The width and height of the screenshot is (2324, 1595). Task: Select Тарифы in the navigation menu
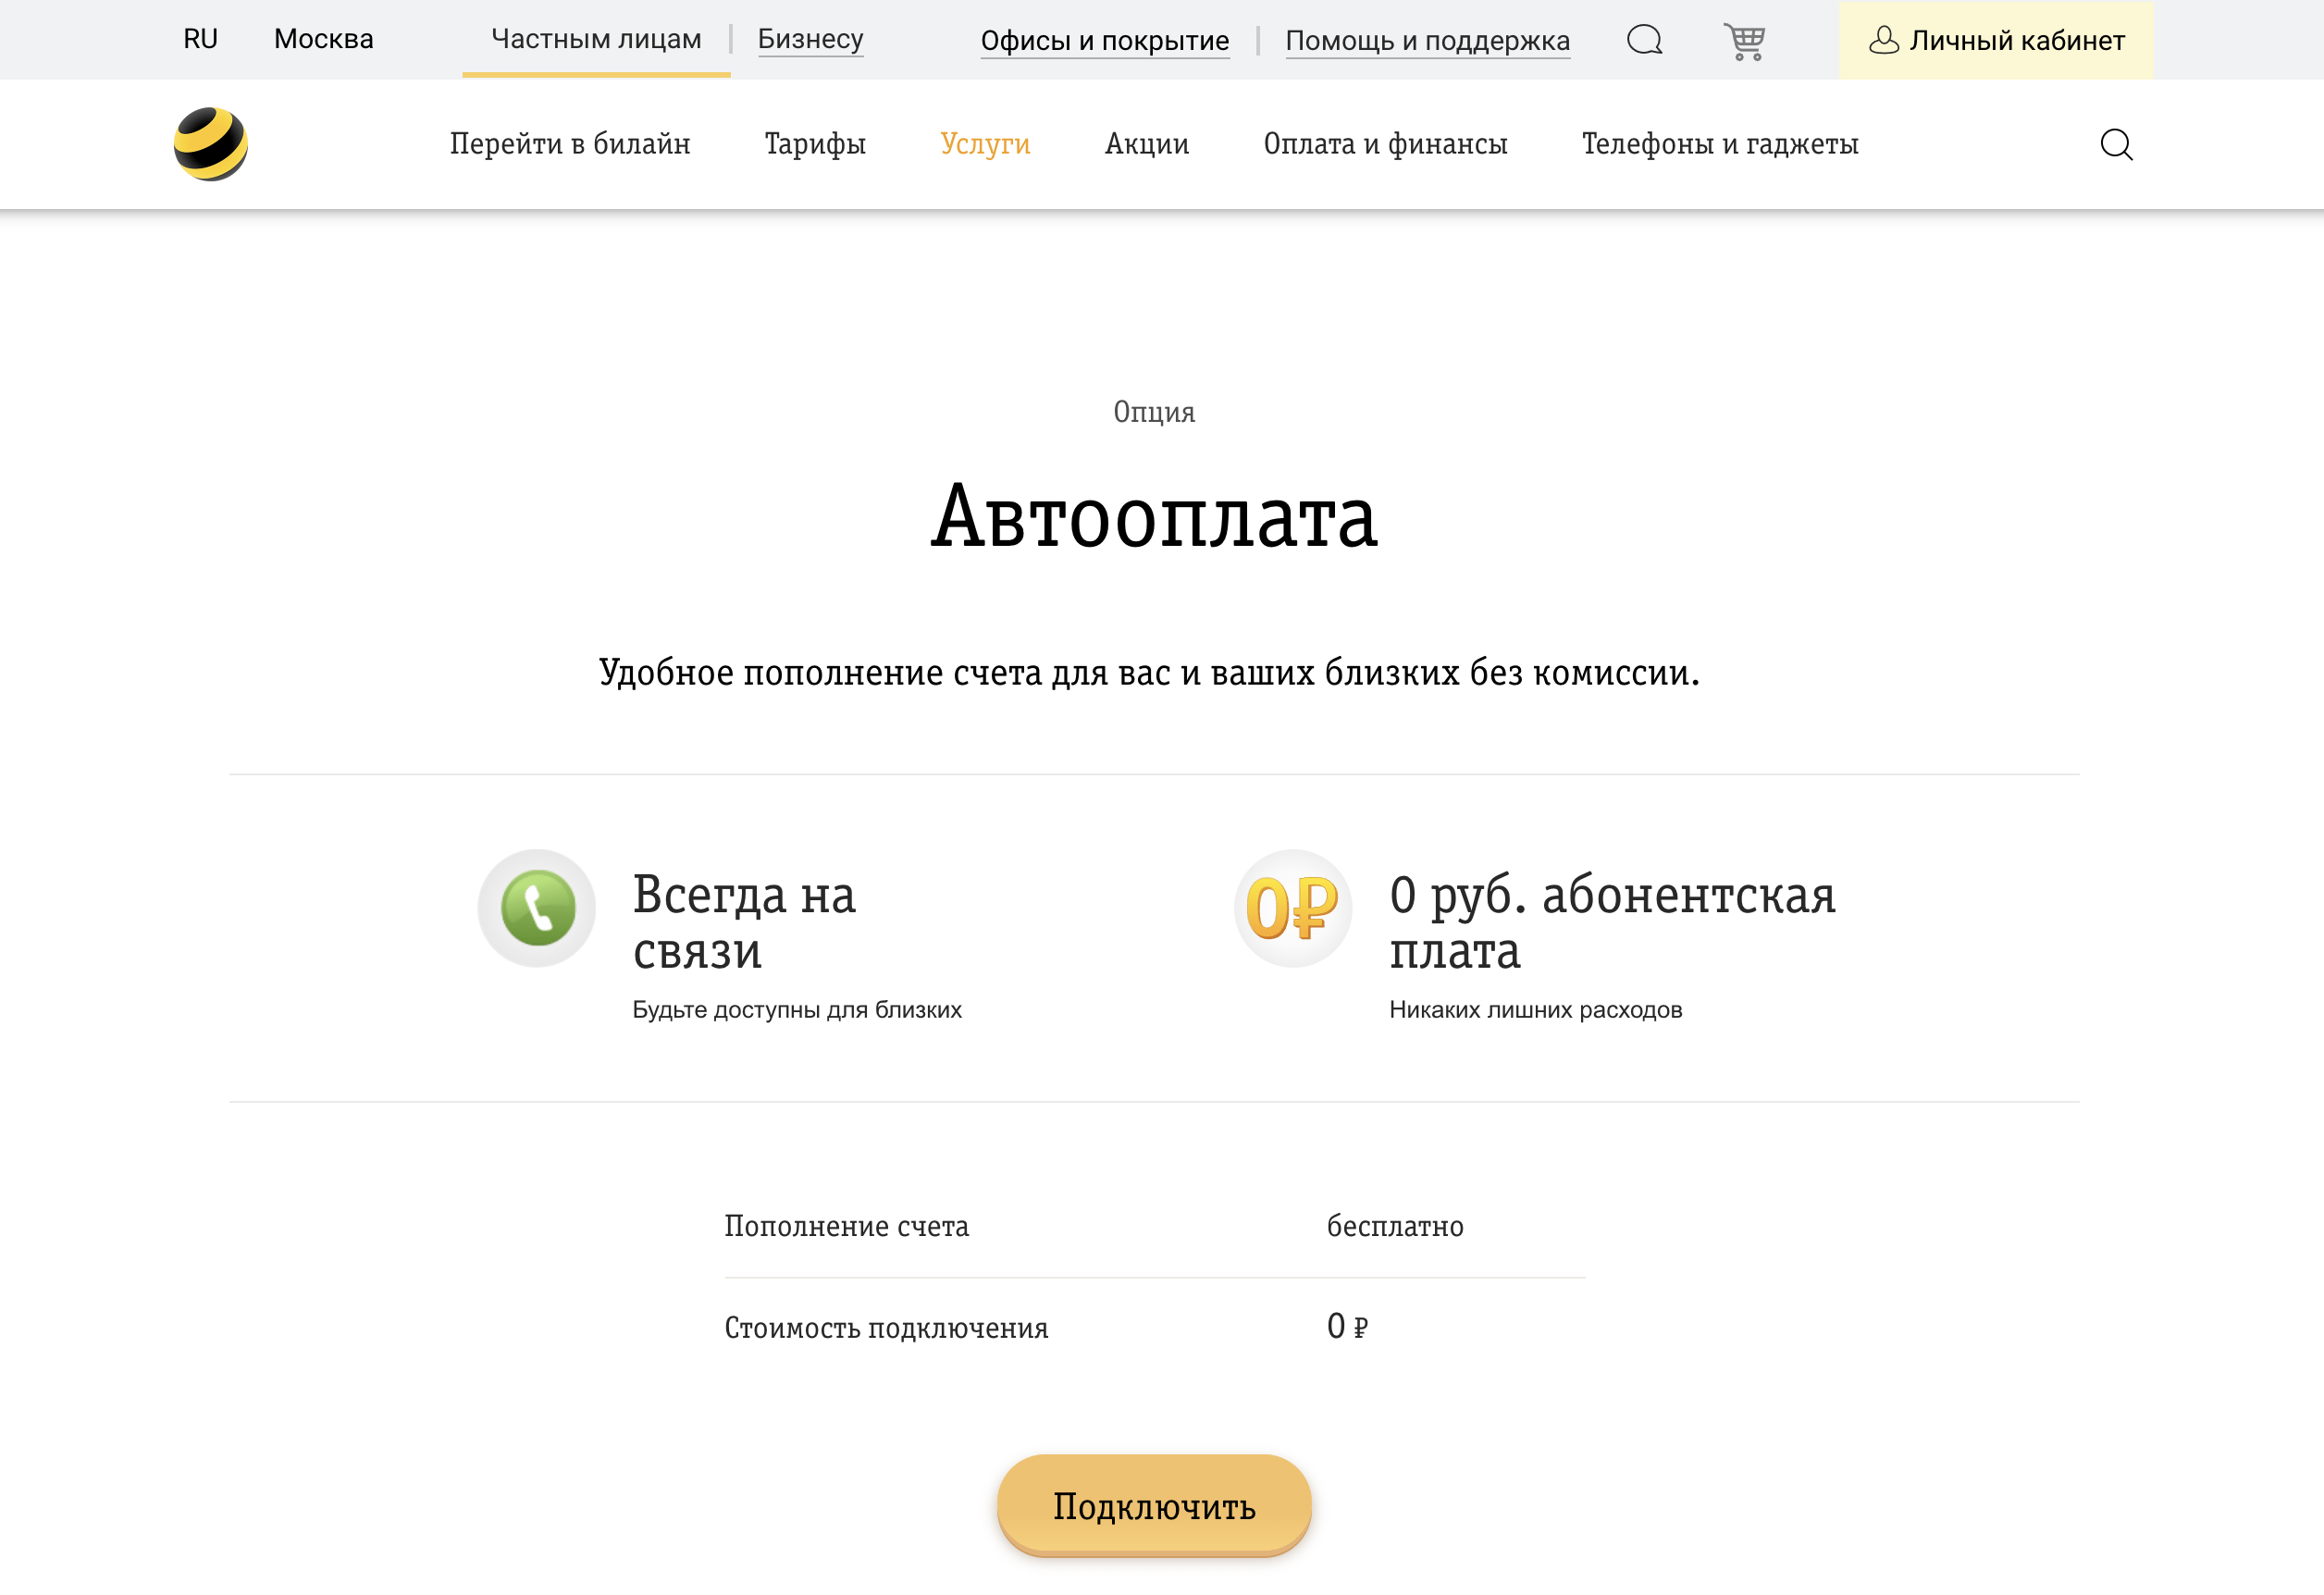point(814,143)
